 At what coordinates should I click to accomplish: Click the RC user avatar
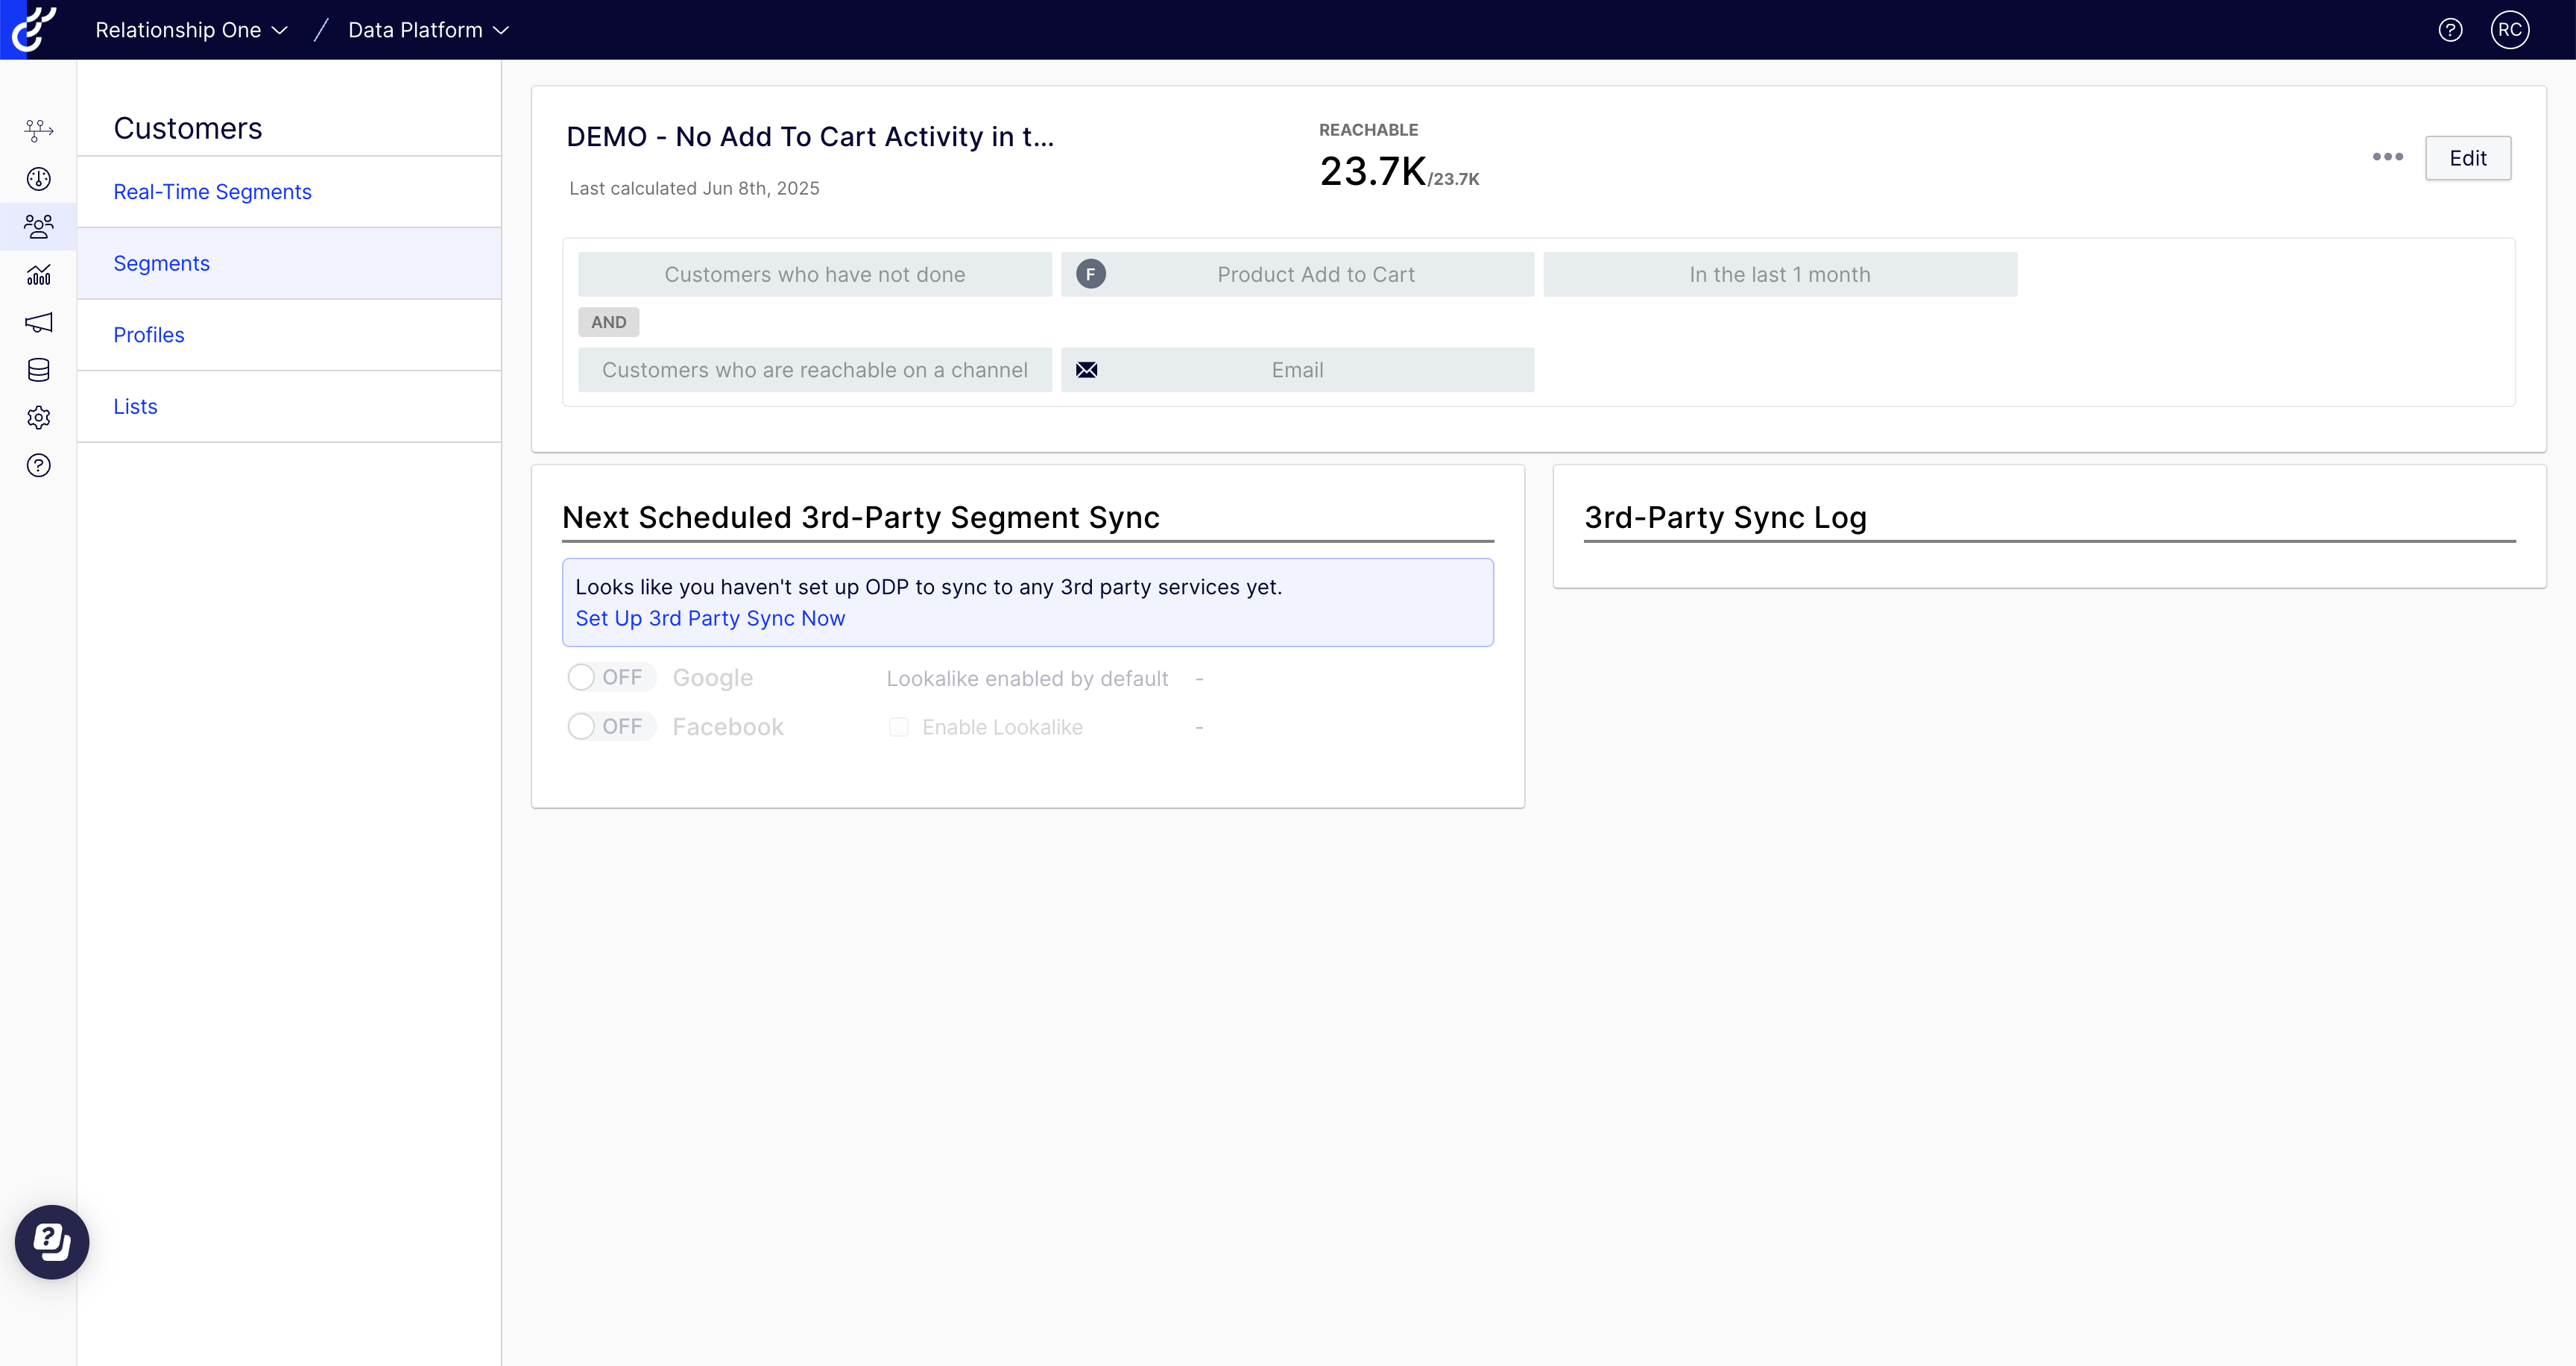(2510, 30)
